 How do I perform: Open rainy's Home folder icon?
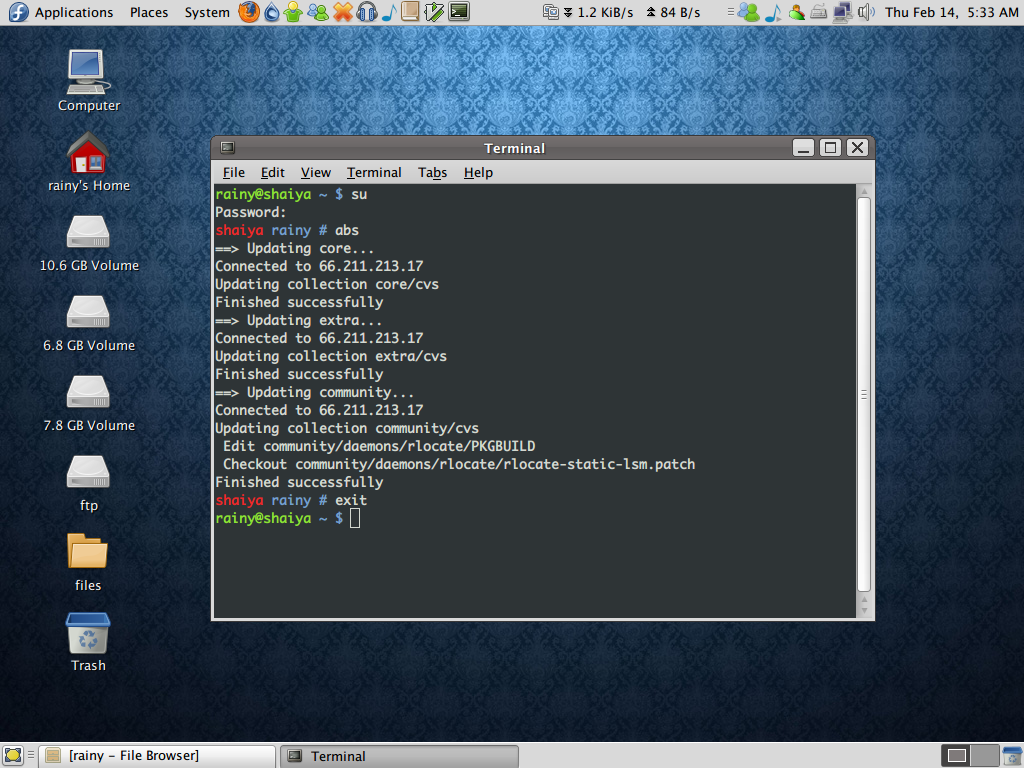(x=89, y=160)
